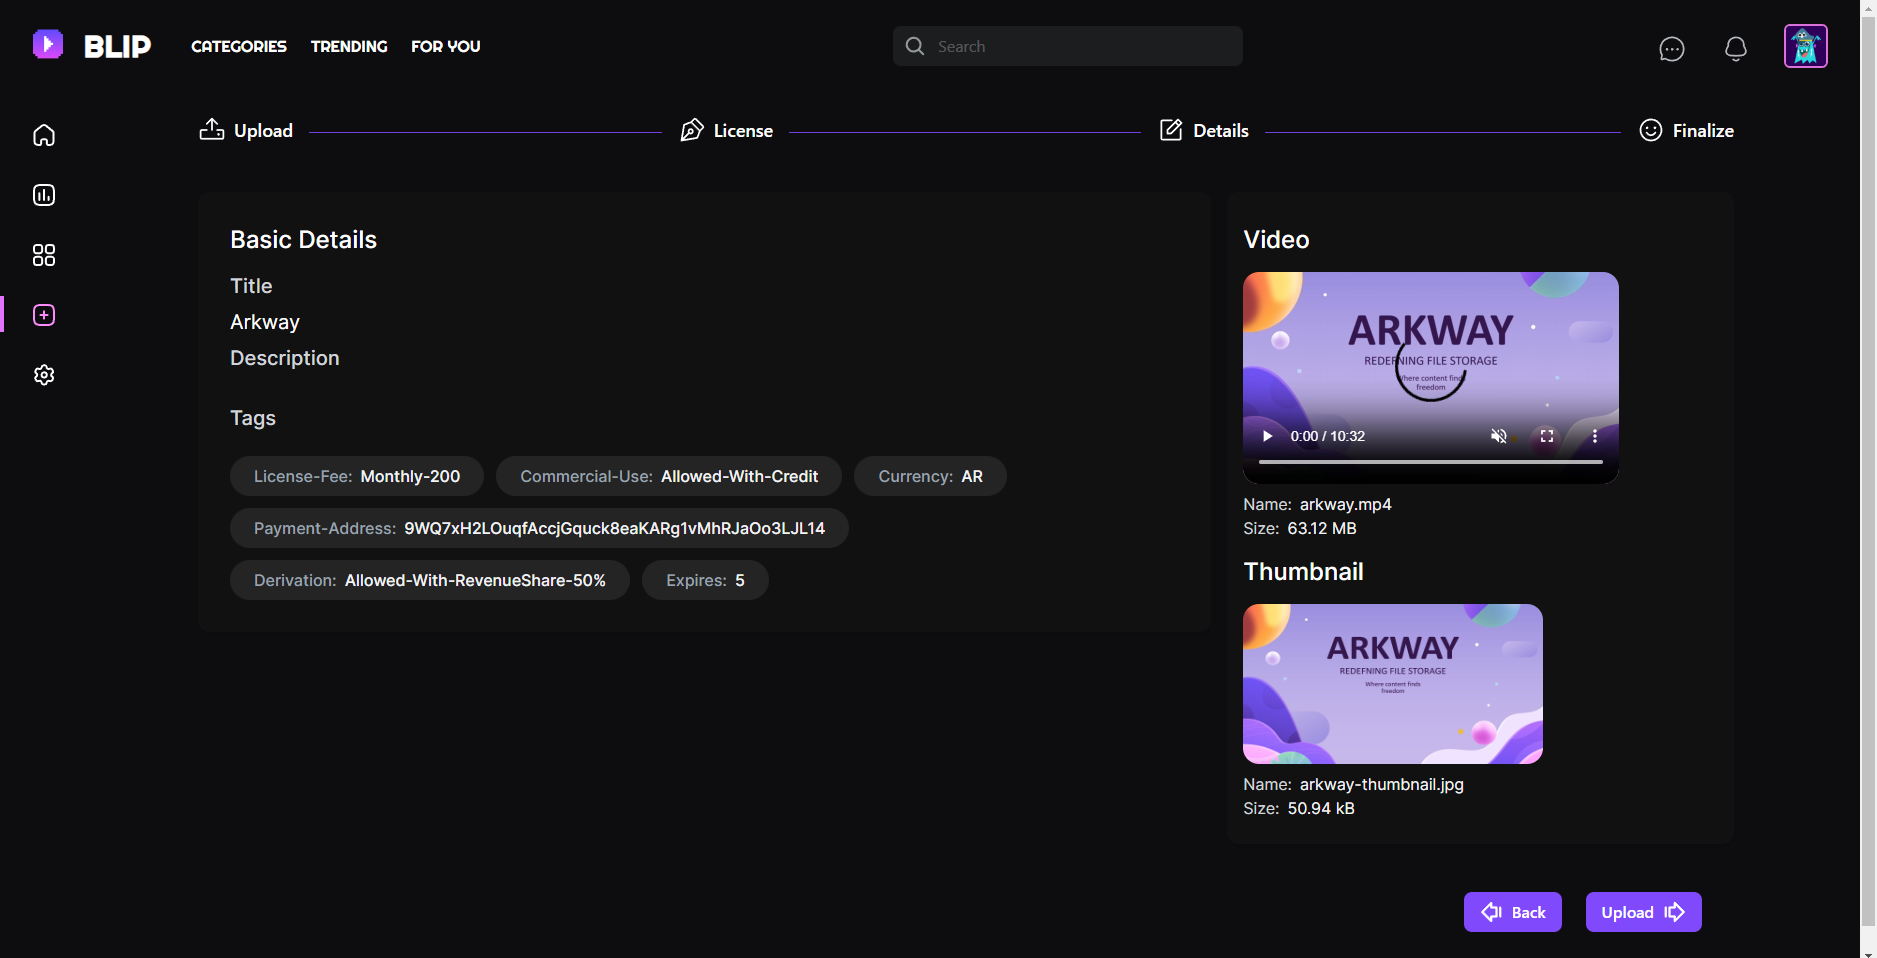The width and height of the screenshot is (1877, 958).
Task: Go to the Finalize step
Action: 1687,130
